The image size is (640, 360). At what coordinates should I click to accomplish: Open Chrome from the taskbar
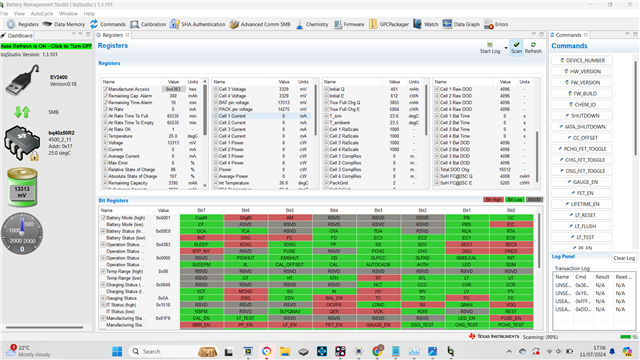[x=377, y=351]
